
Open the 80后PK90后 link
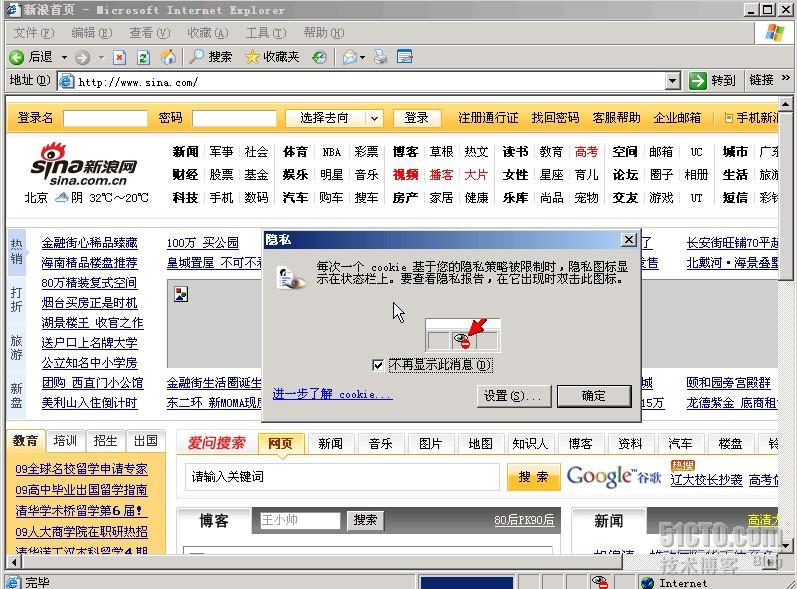524,520
